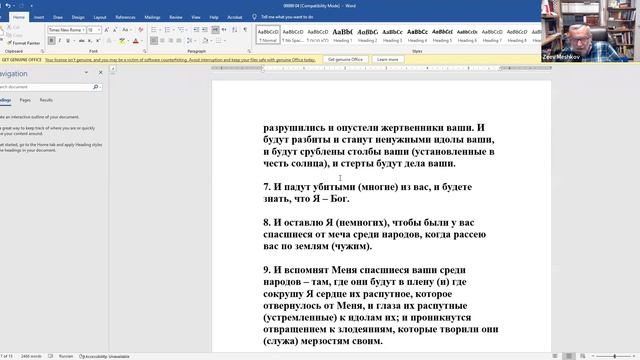640x360 pixels.
Task: Open the Insert ribbon tab
Action: click(x=39, y=17)
